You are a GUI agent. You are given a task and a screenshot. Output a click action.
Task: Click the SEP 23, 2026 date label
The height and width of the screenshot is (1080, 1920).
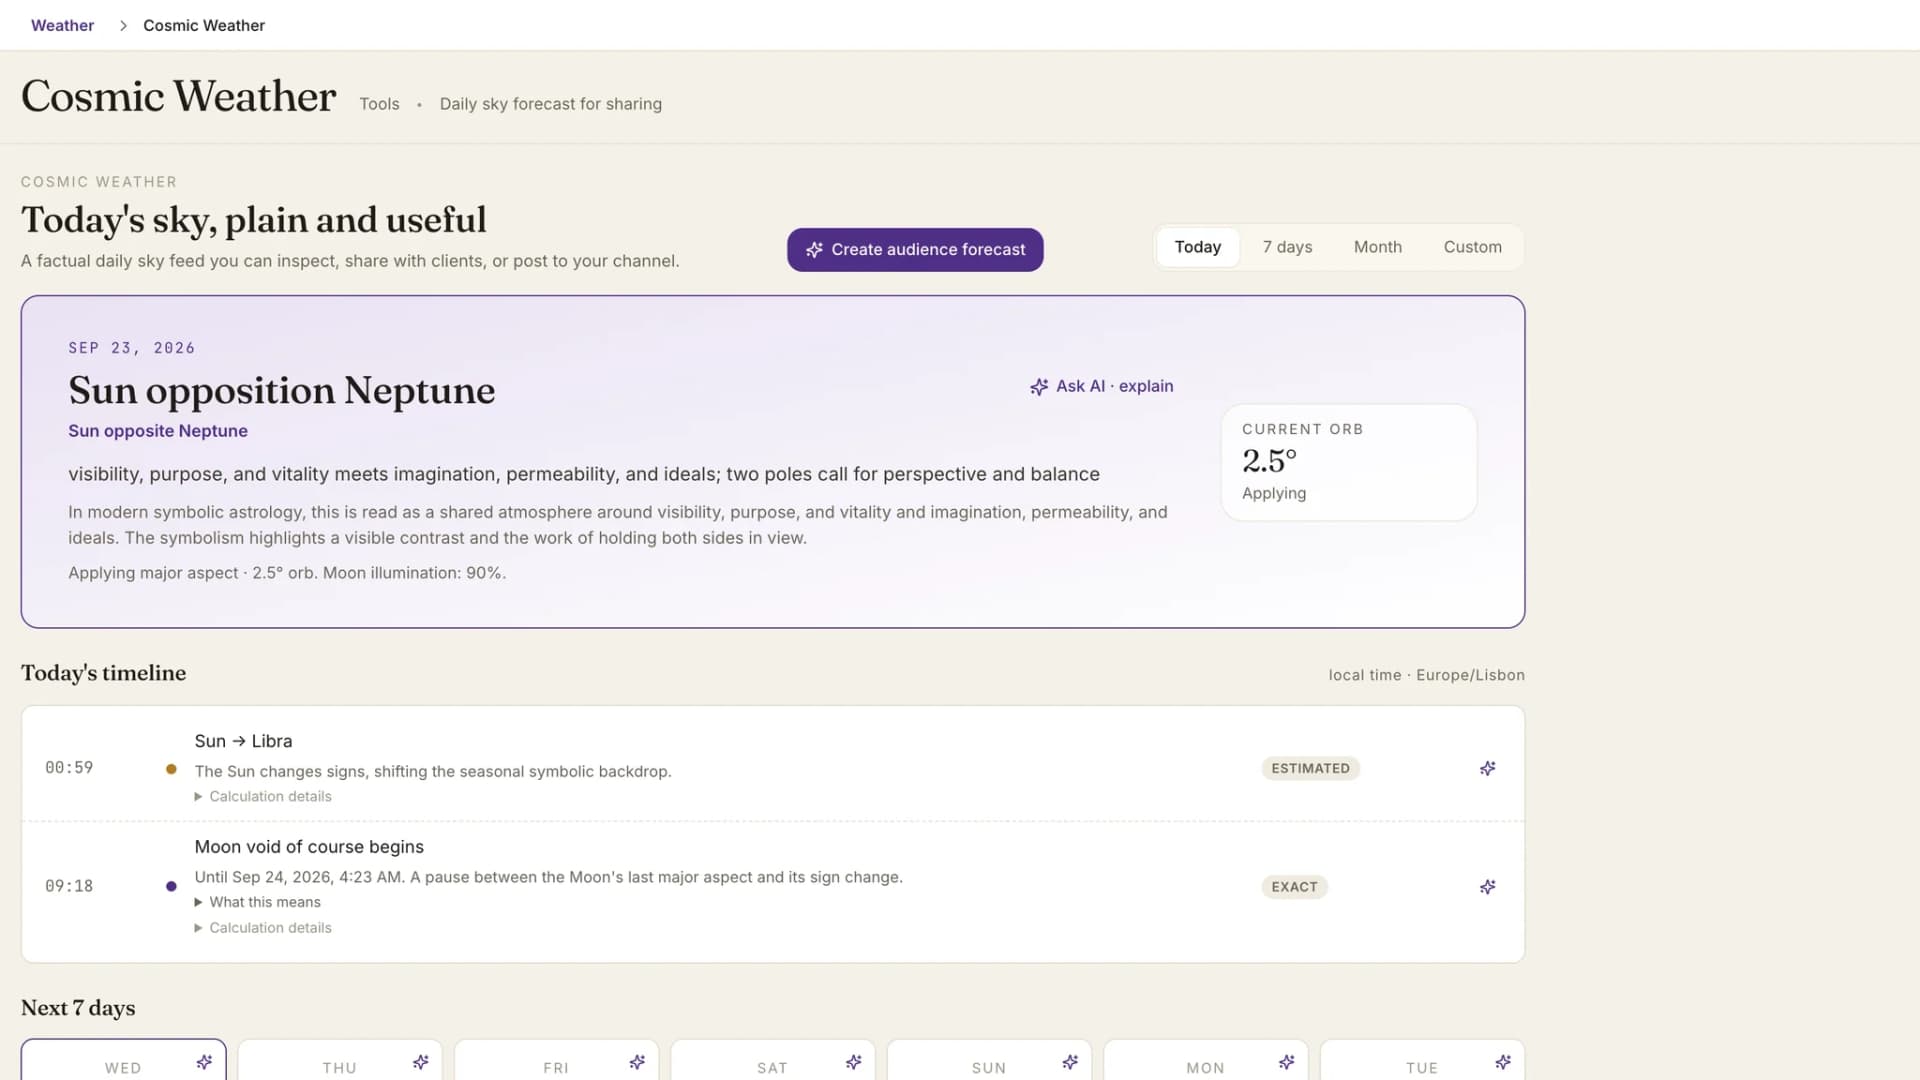(x=131, y=348)
